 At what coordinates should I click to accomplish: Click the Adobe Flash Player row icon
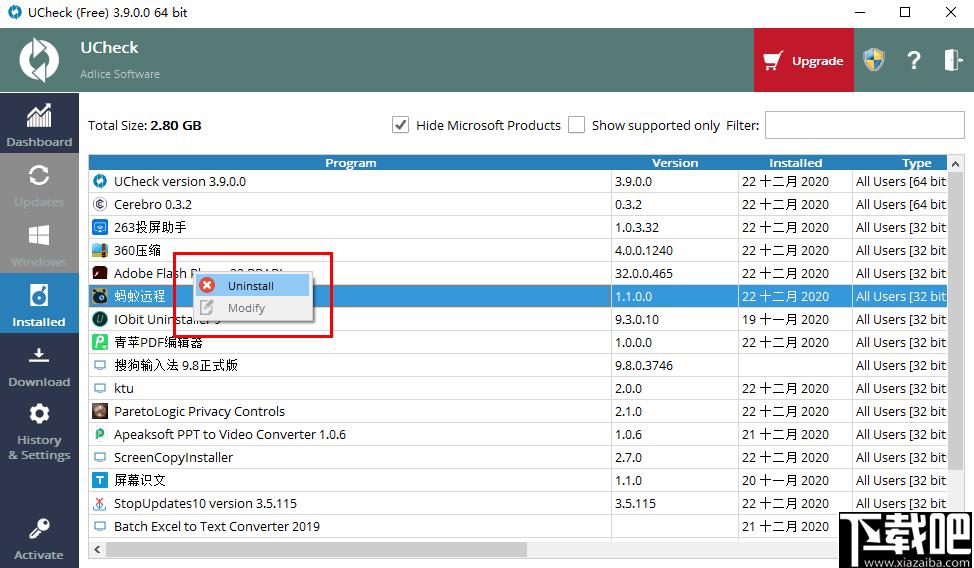click(x=99, y=273)
